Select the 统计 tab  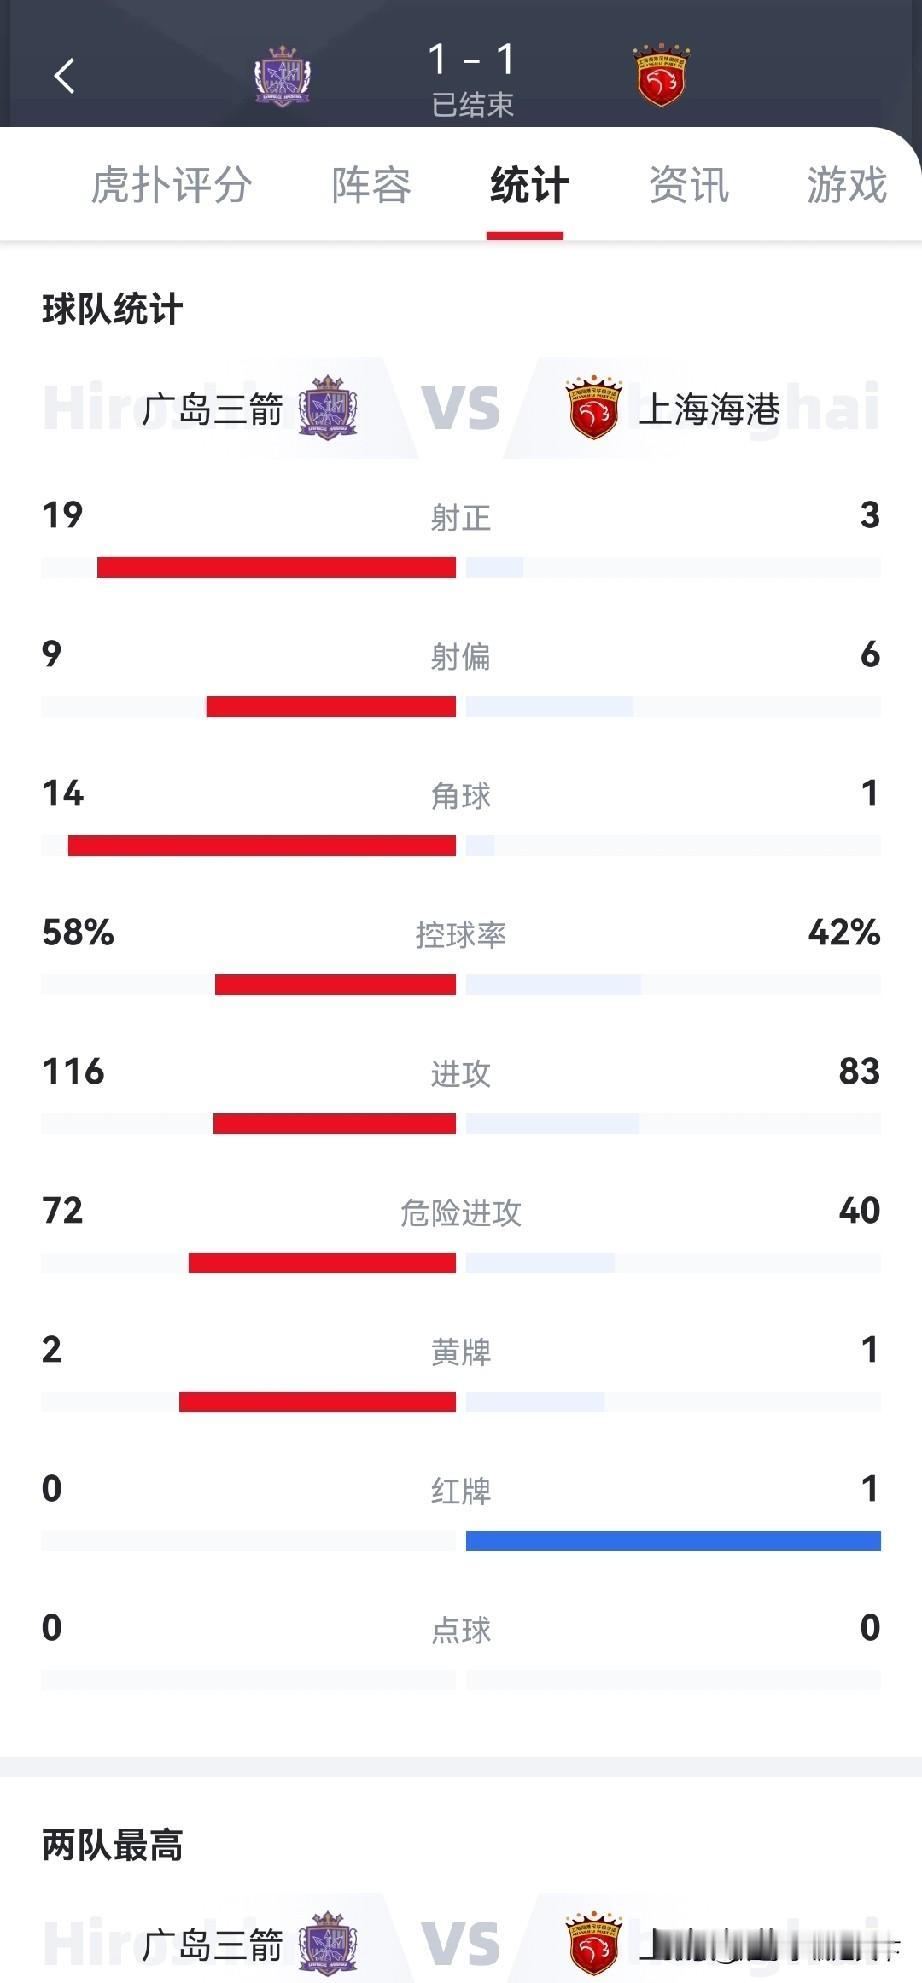click(x=529, y=186)
